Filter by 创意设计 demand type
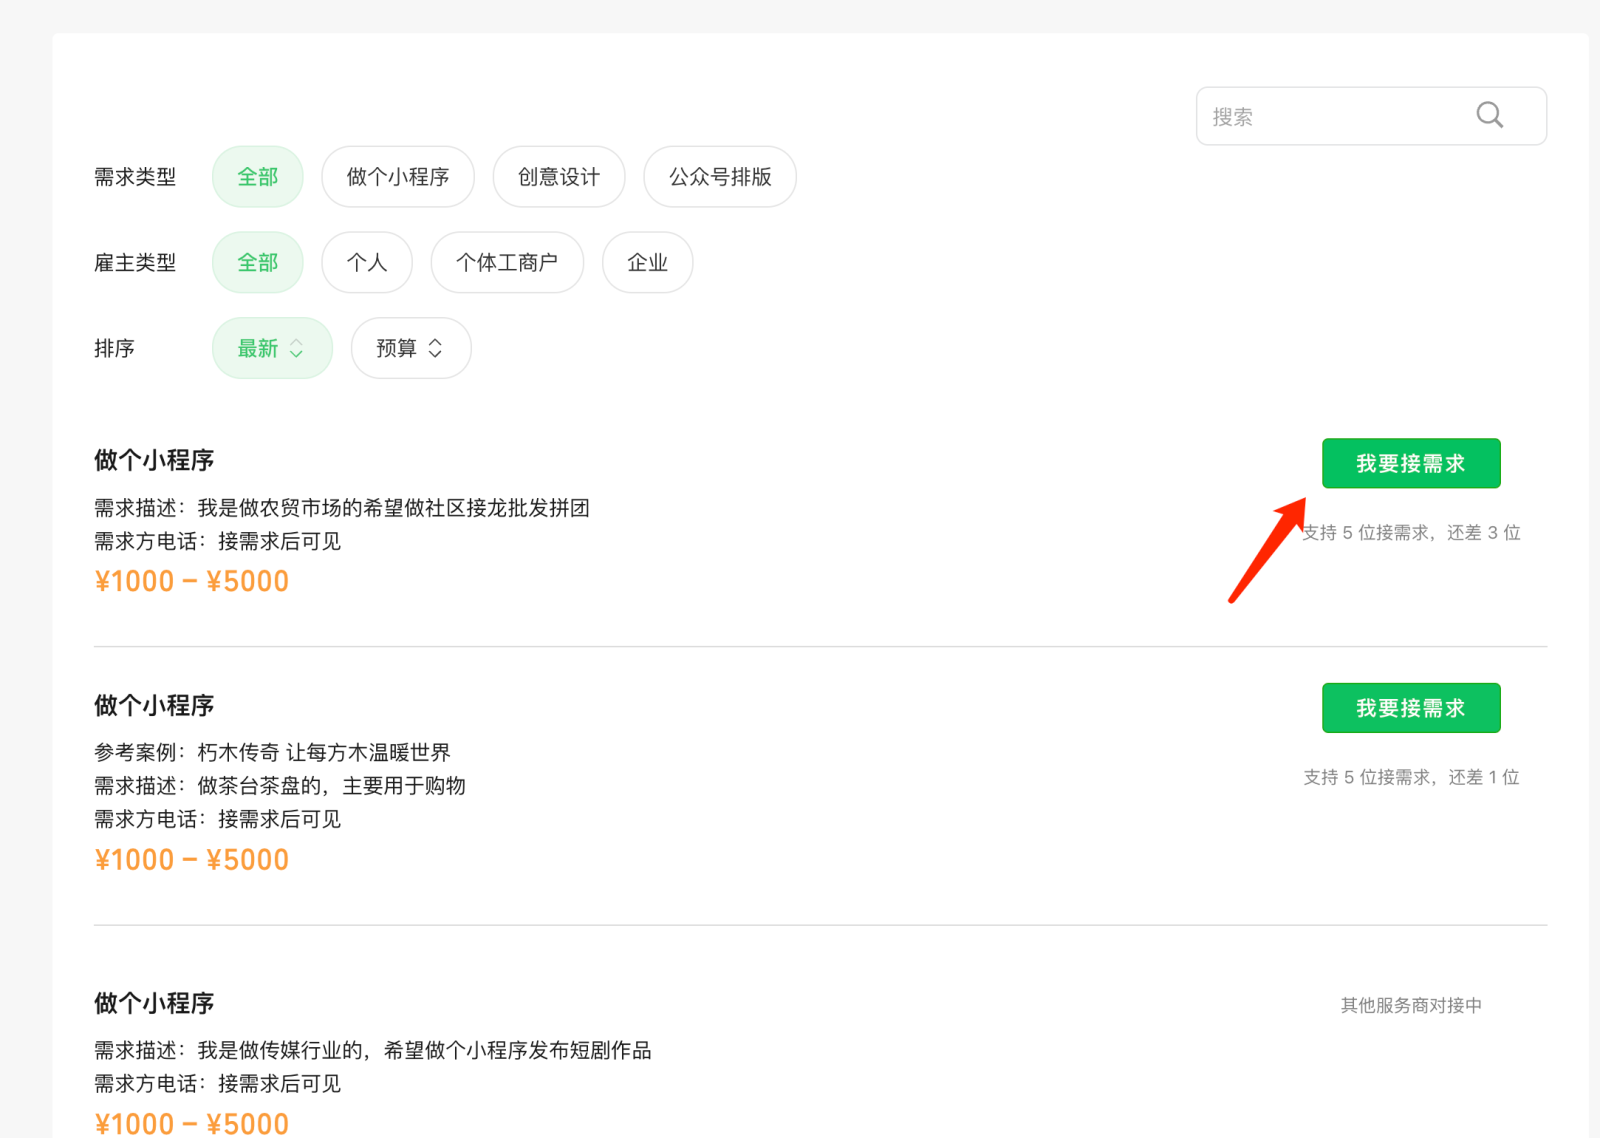This screenshot has height=1138, width=1600. click(x=559, y=177)
